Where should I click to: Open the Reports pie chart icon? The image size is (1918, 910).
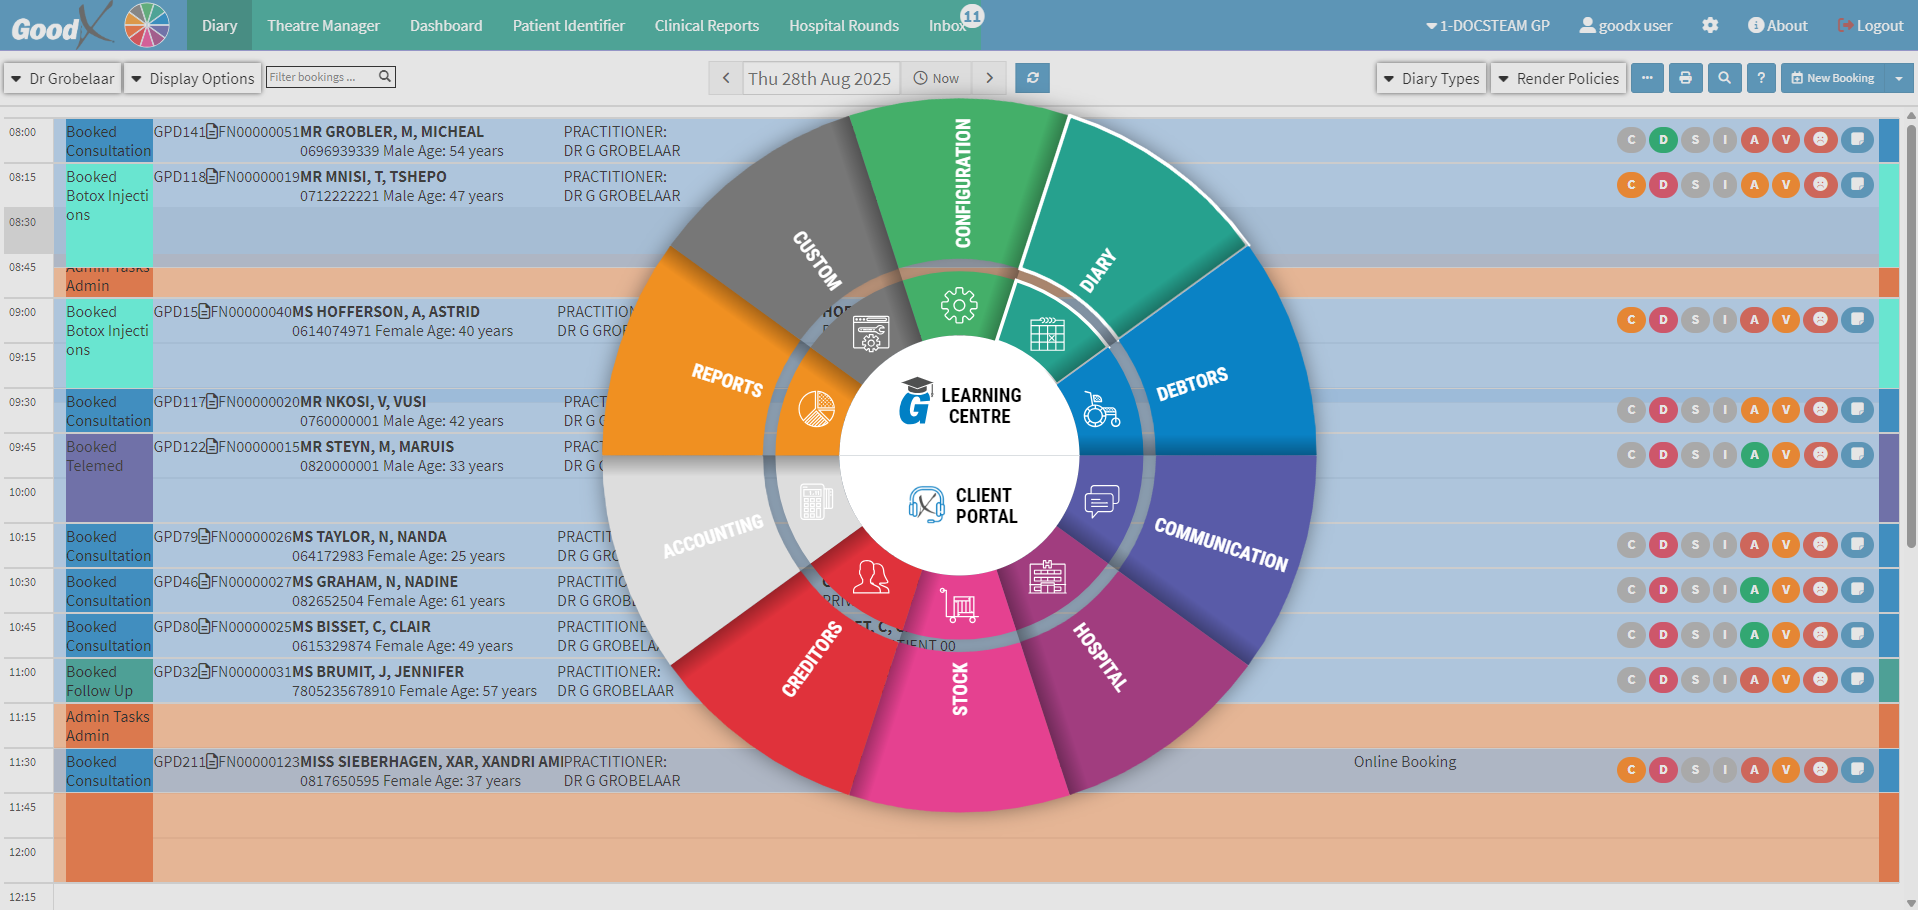[816, 409]
